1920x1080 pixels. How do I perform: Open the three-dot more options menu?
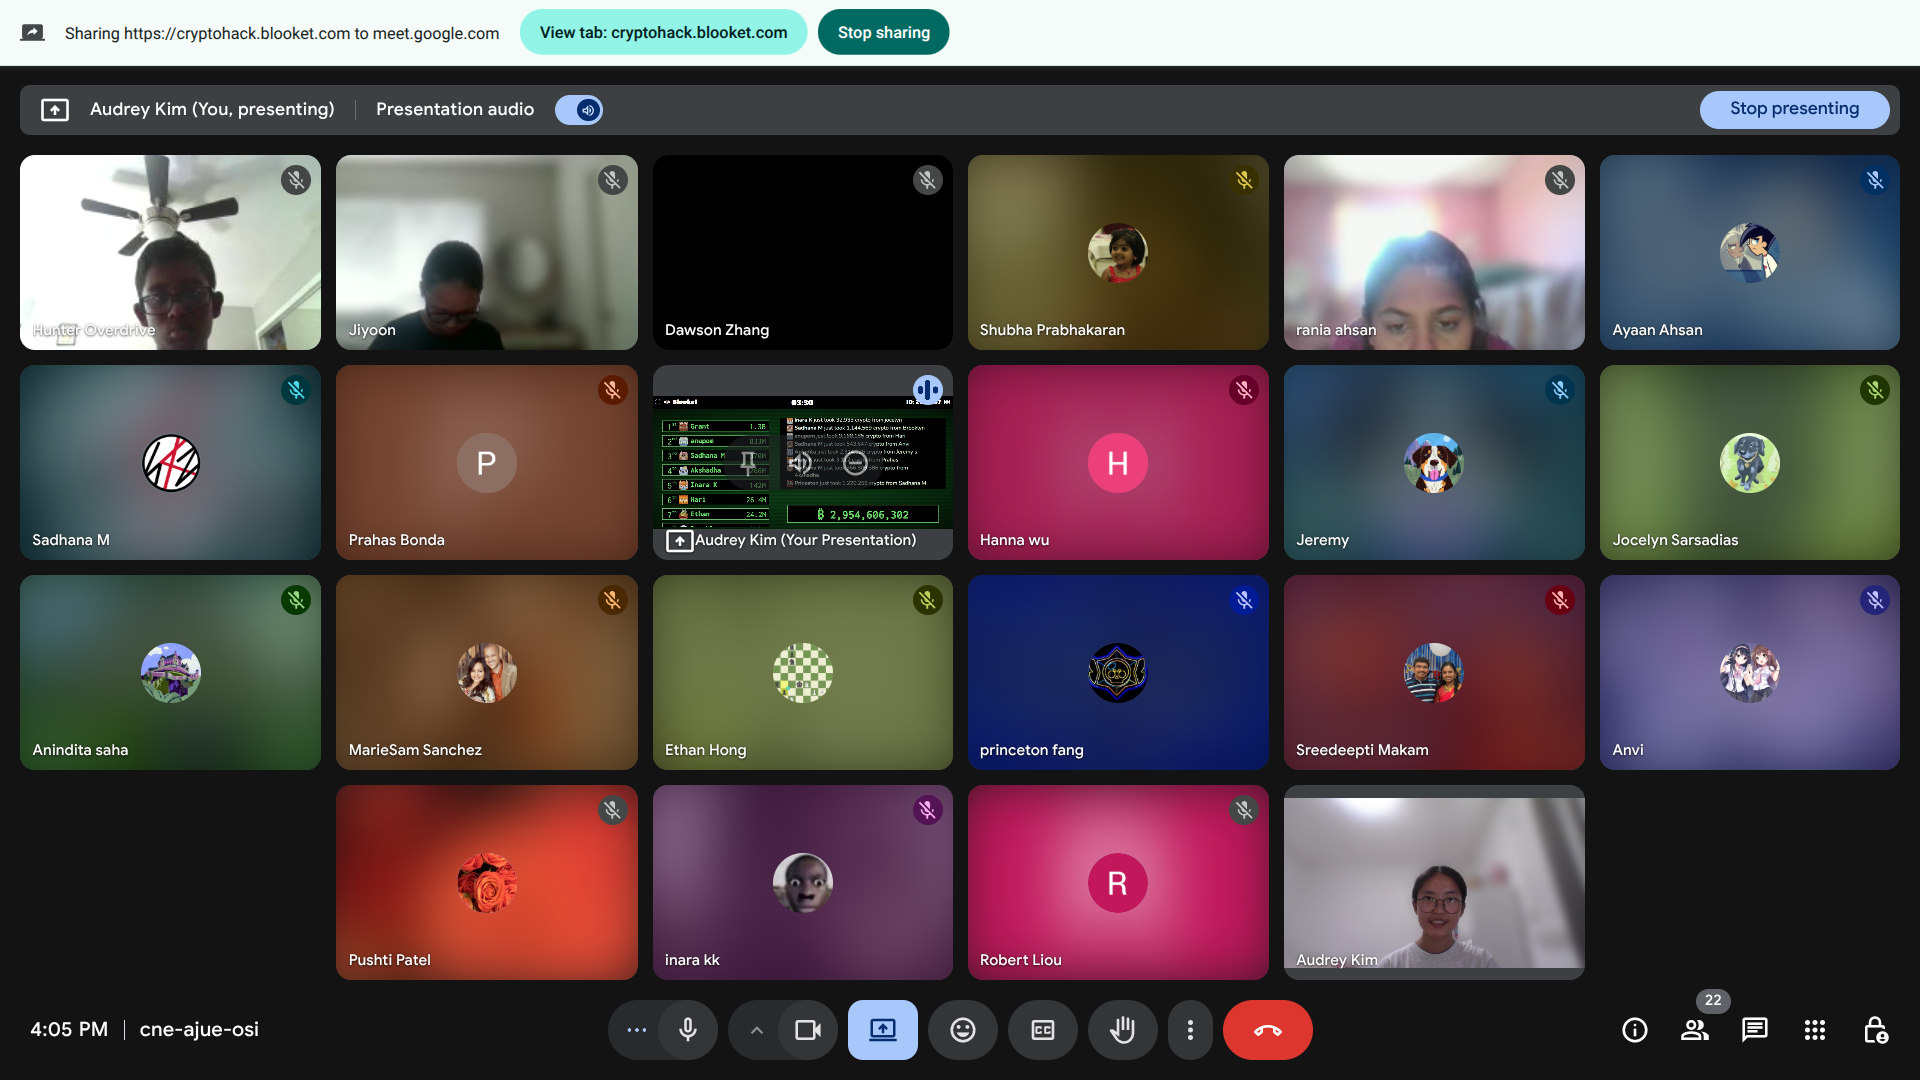pos(1189,1030)
